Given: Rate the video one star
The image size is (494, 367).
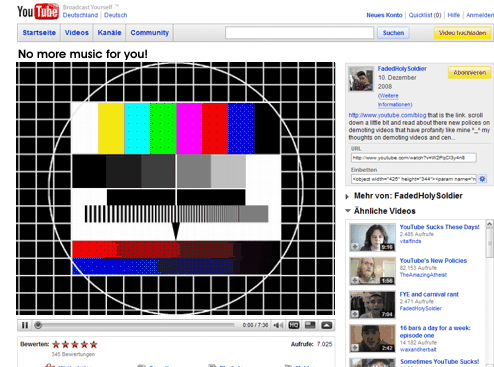Looking at the screenshot, I should 56,344.
